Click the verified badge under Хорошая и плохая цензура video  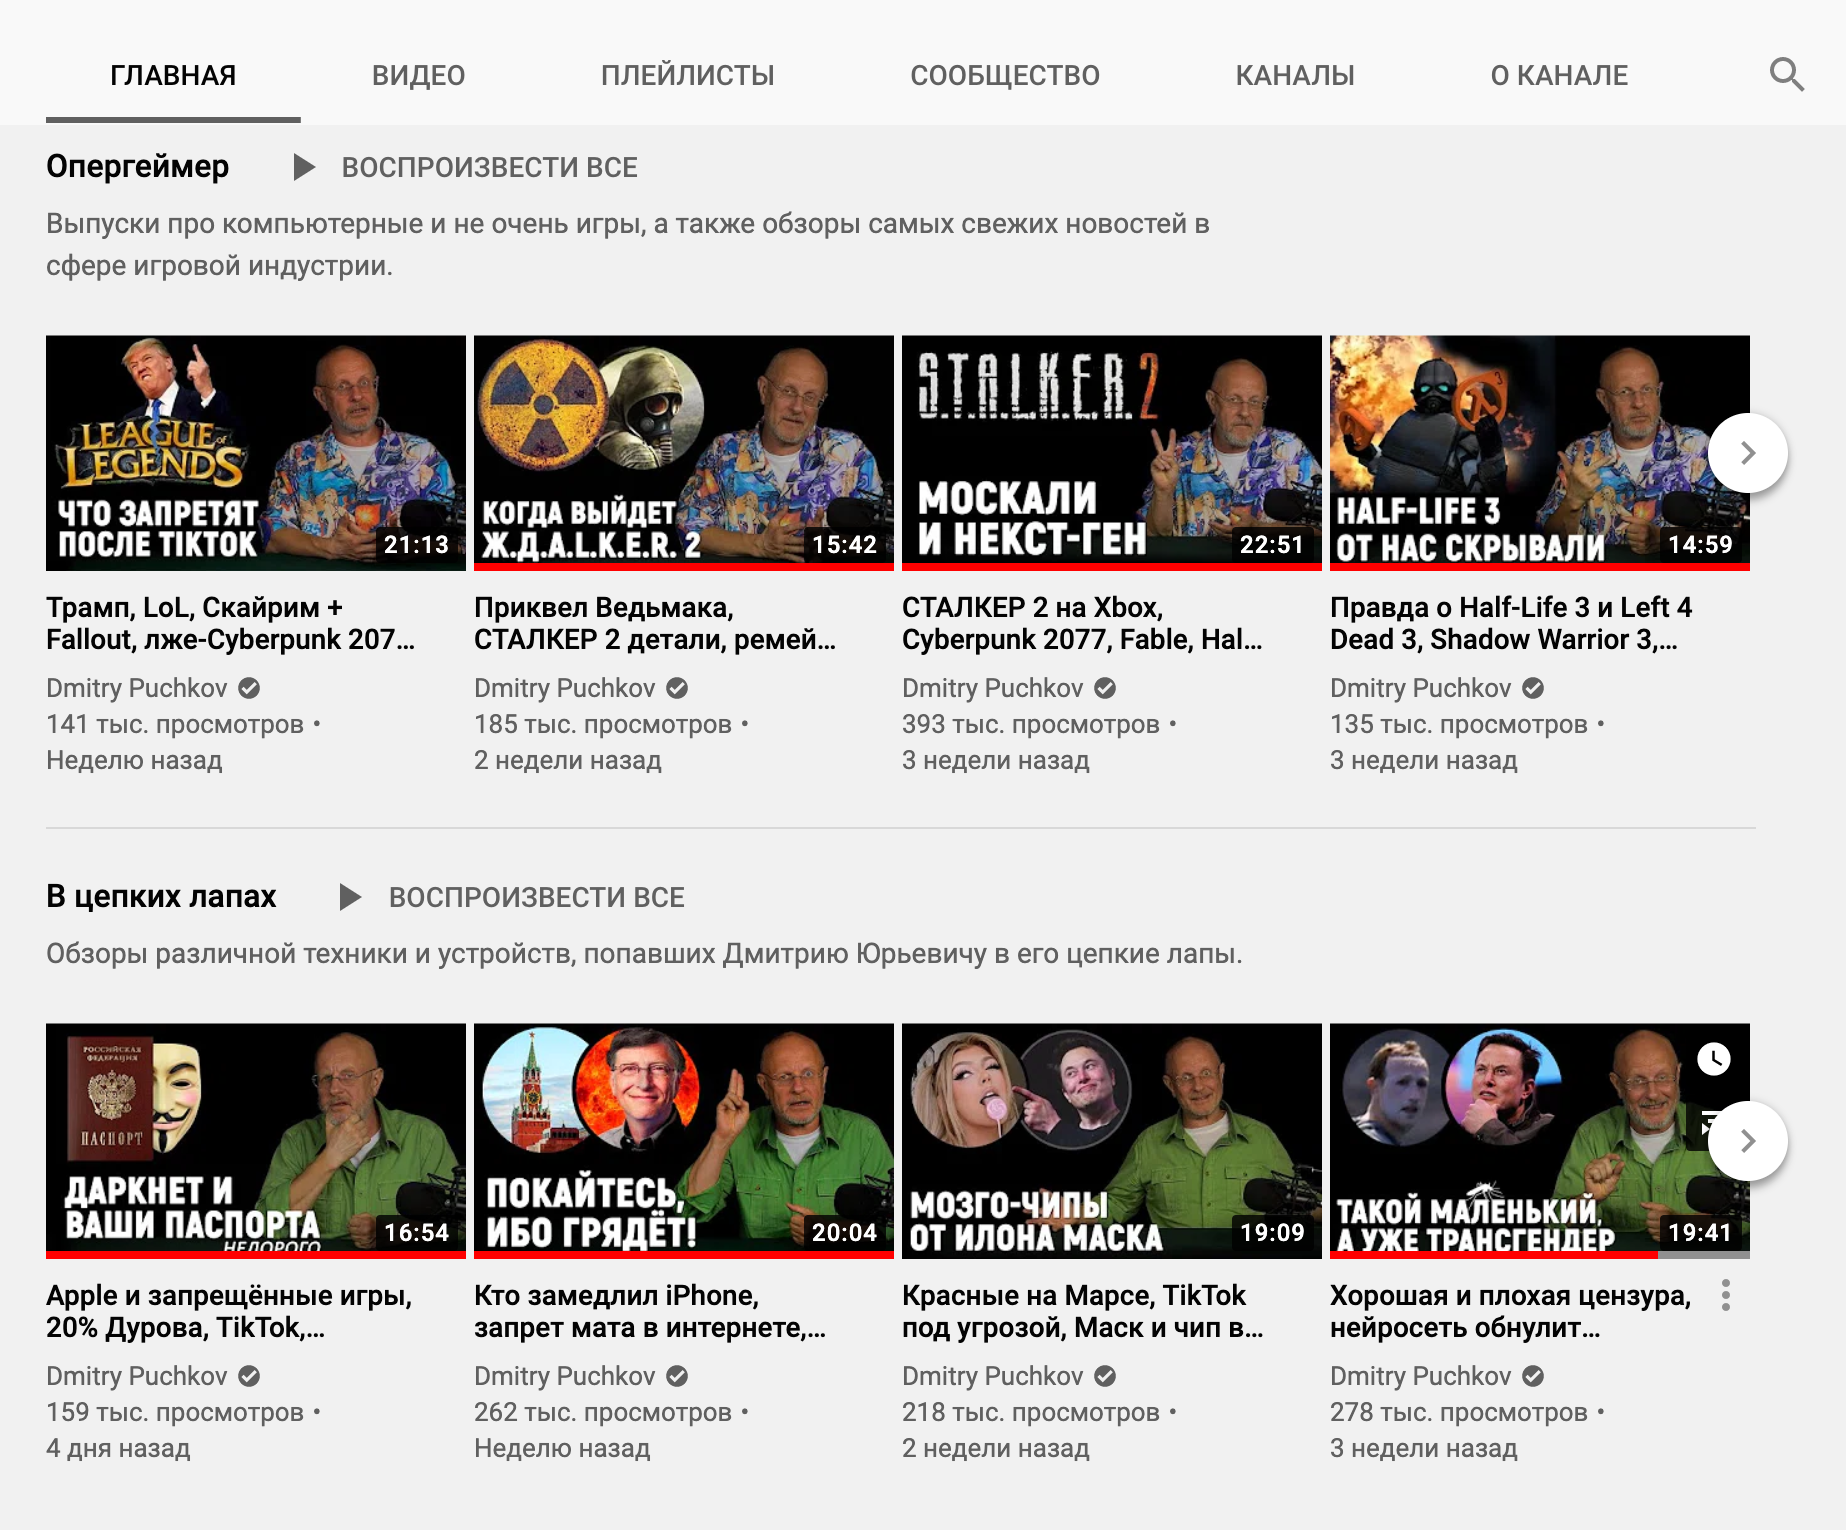click(x=1533, y=1376)
